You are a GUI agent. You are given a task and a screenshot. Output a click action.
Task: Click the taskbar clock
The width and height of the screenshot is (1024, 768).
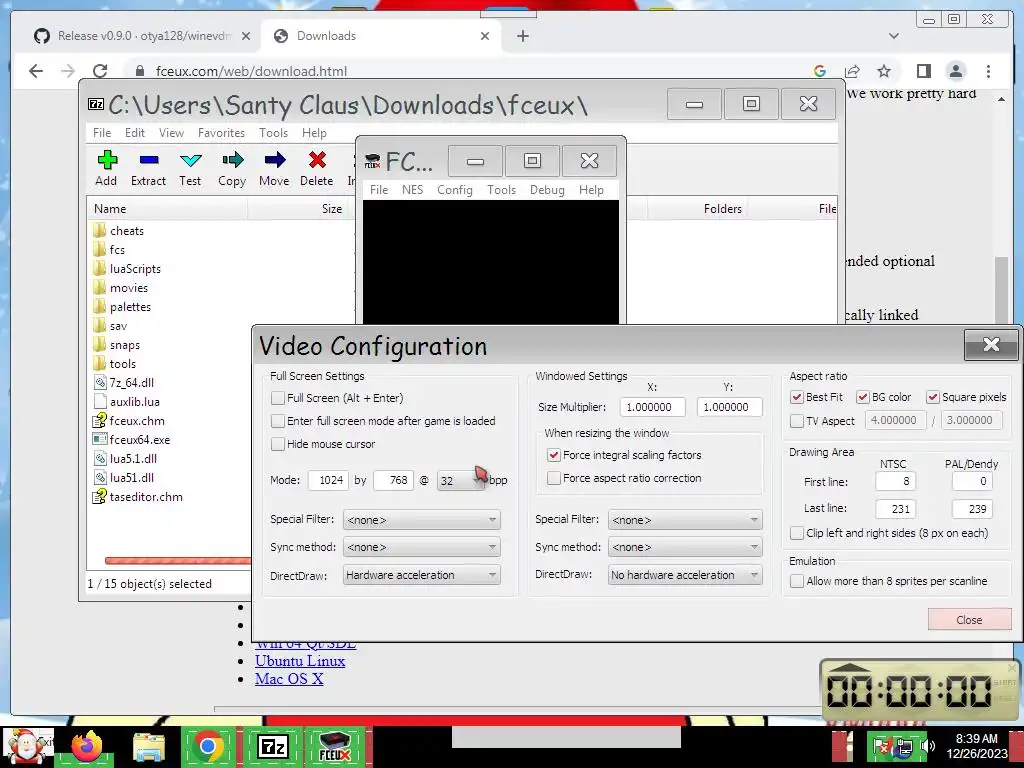[x=977, y=746]
